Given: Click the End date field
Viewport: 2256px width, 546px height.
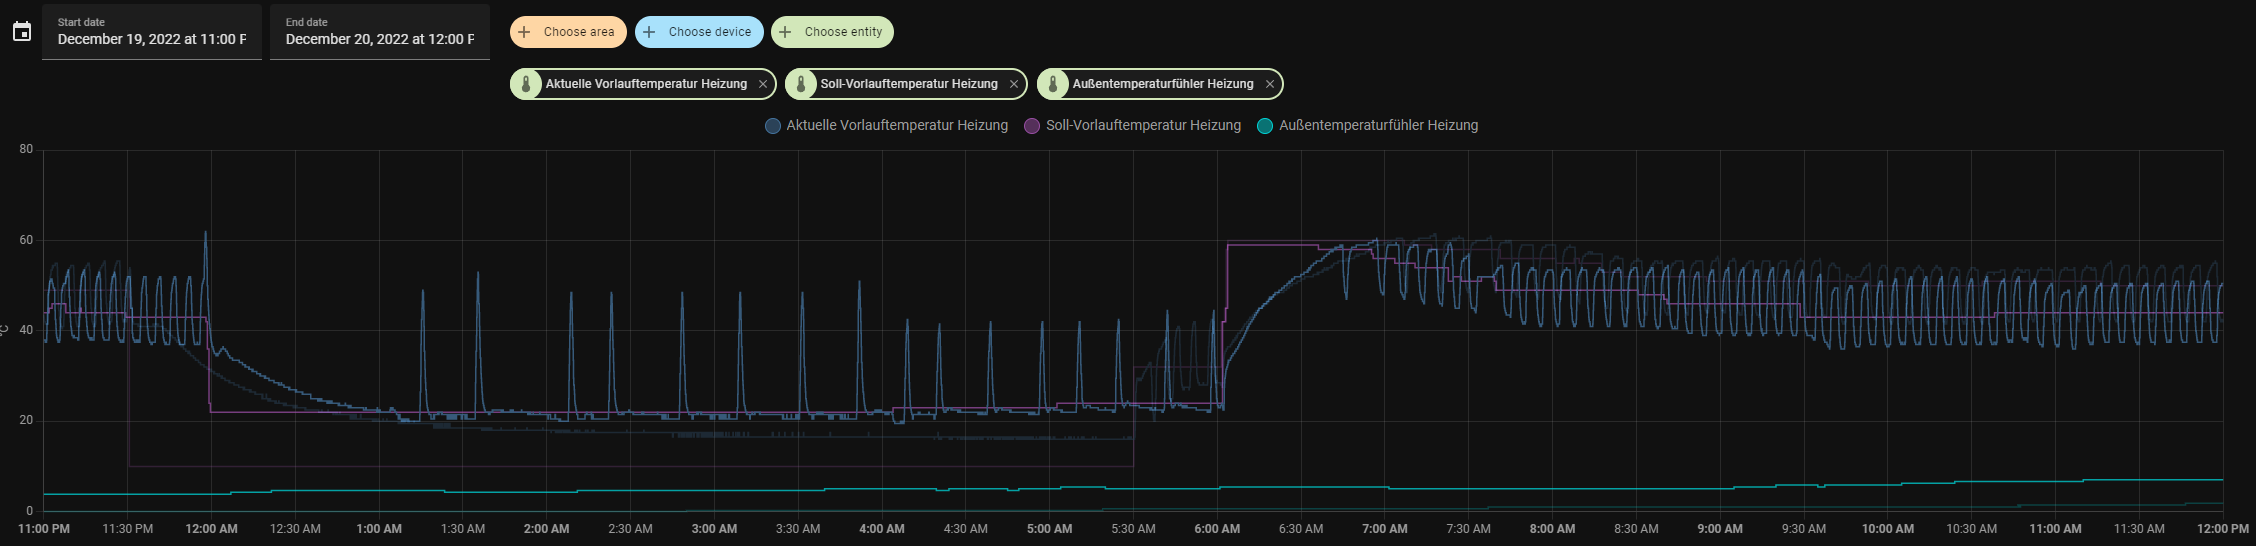Looking at the screenshot, I should [x=380, y=32].
